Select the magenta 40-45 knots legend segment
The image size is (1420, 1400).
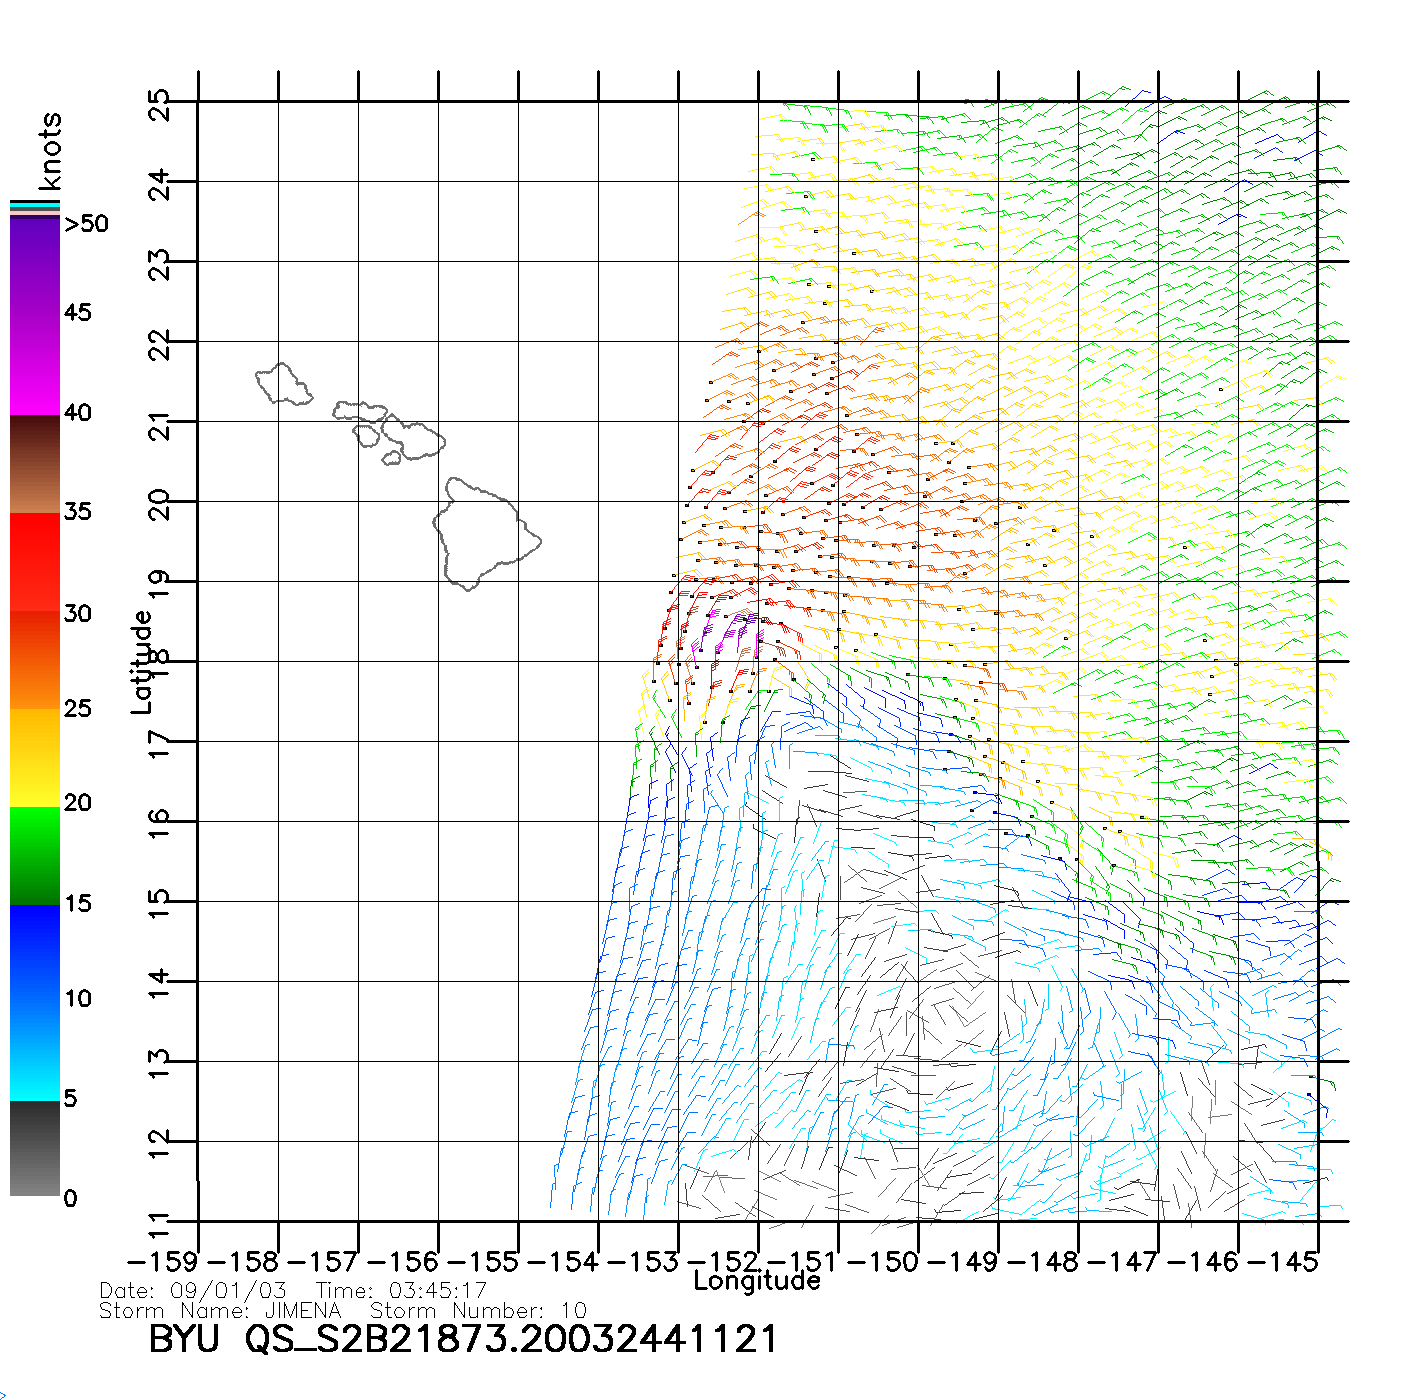pos(35,365)
